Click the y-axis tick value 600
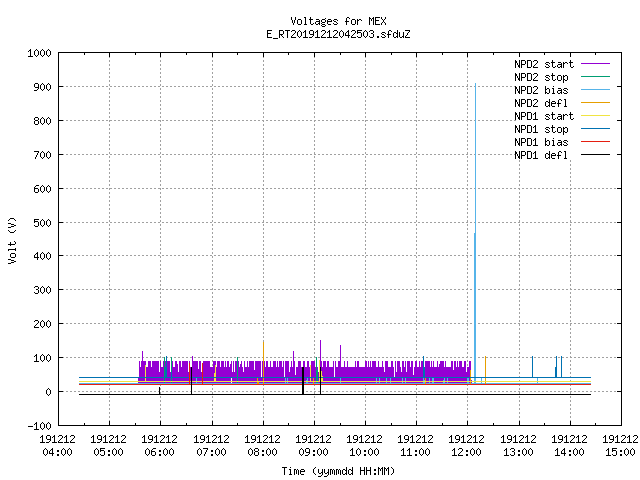The image size is (640, 480). coord(42,189)
